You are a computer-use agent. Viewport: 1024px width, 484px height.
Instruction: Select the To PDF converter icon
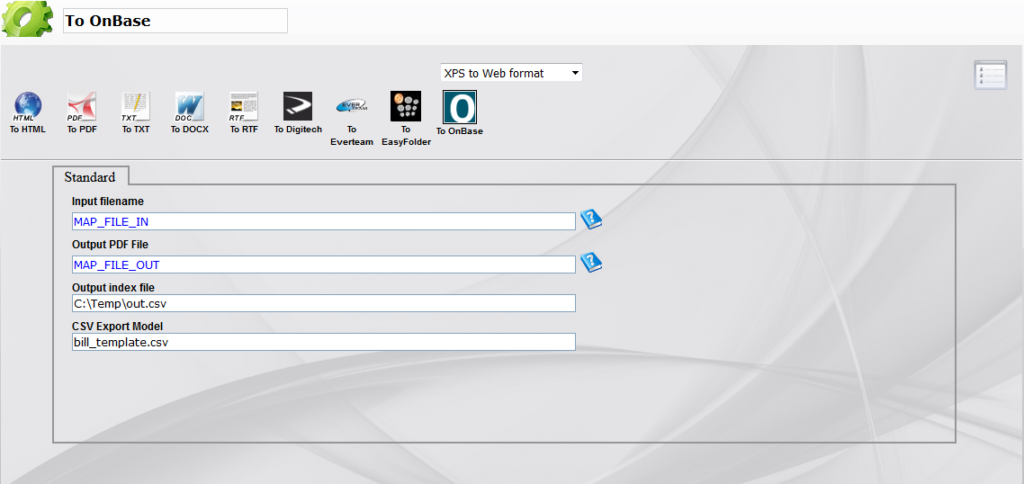tap(81, 106)
